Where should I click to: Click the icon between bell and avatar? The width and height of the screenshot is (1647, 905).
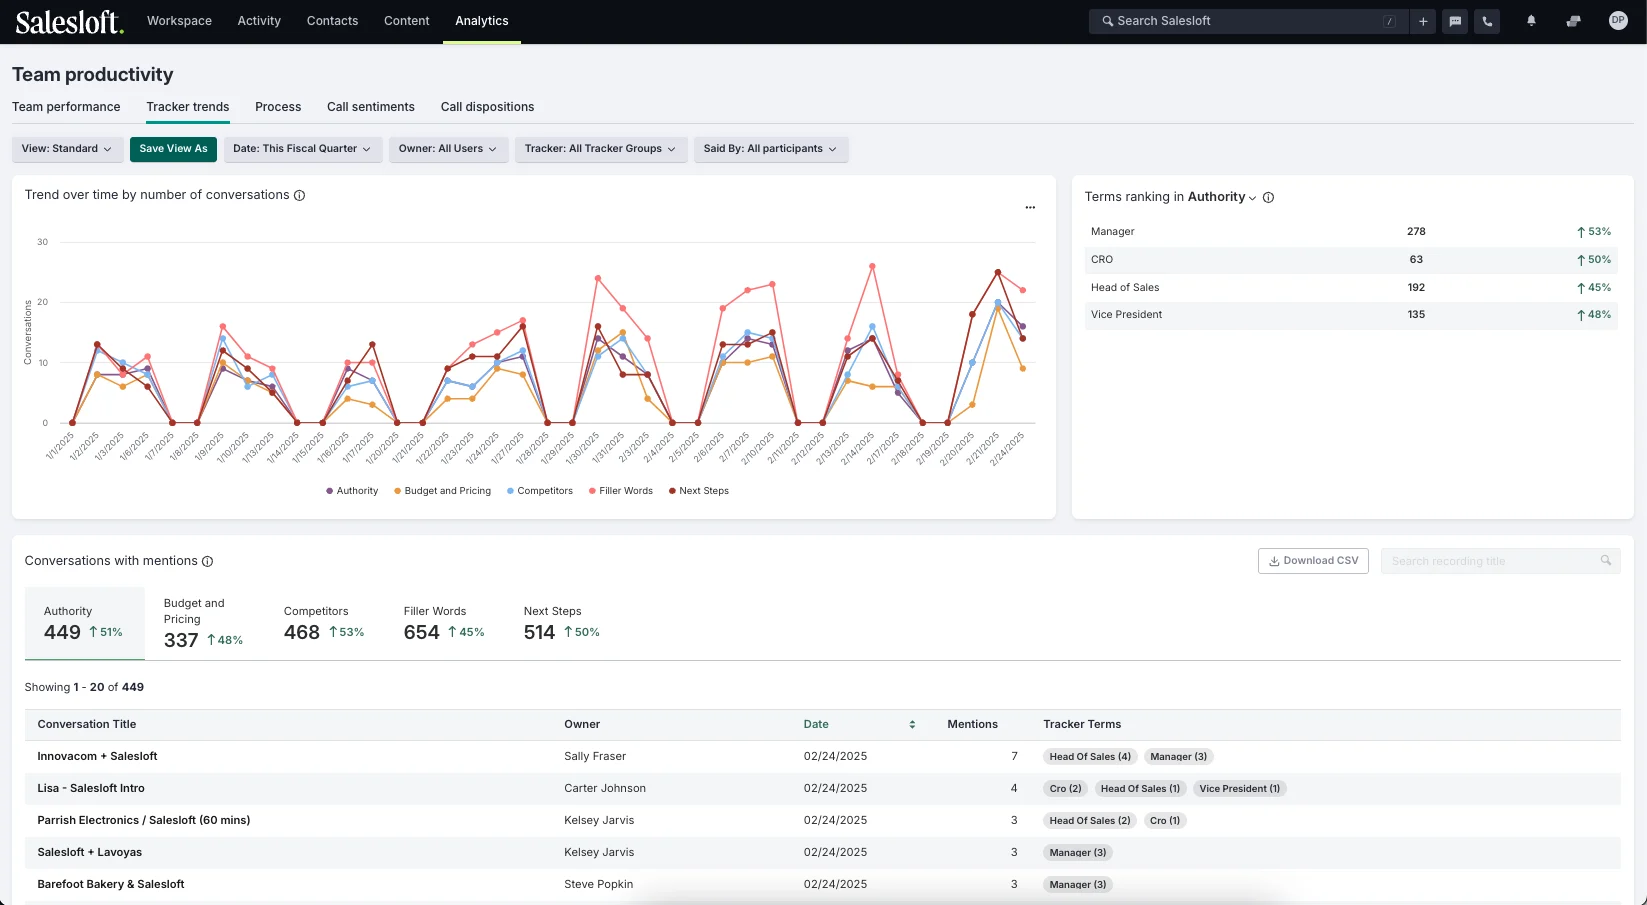tap(1573, 21)
